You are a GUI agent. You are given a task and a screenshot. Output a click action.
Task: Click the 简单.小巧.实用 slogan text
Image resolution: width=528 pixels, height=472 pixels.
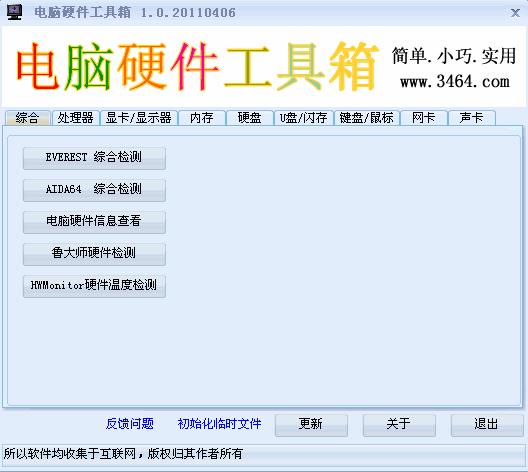click(454, 56)
